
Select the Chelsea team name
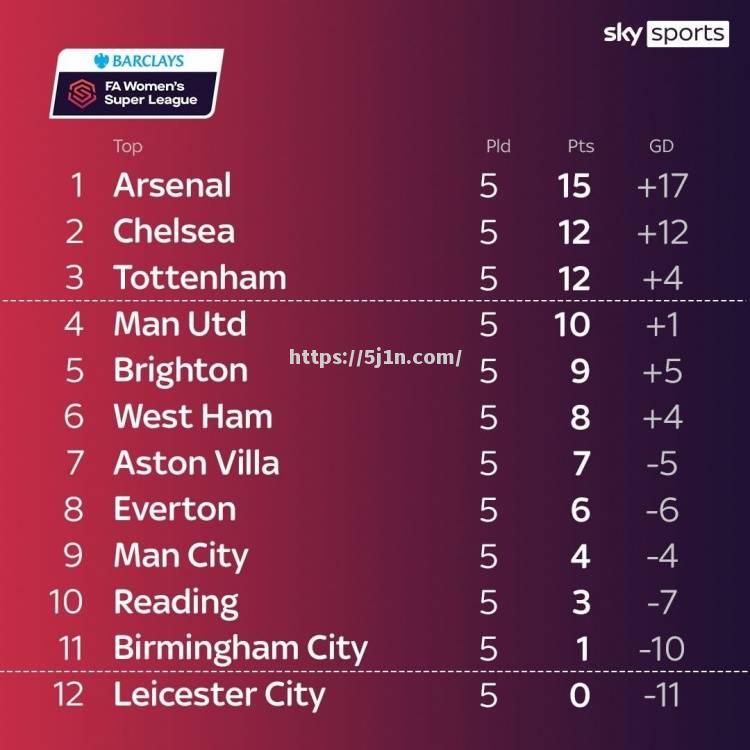click(x=174, y=232)
